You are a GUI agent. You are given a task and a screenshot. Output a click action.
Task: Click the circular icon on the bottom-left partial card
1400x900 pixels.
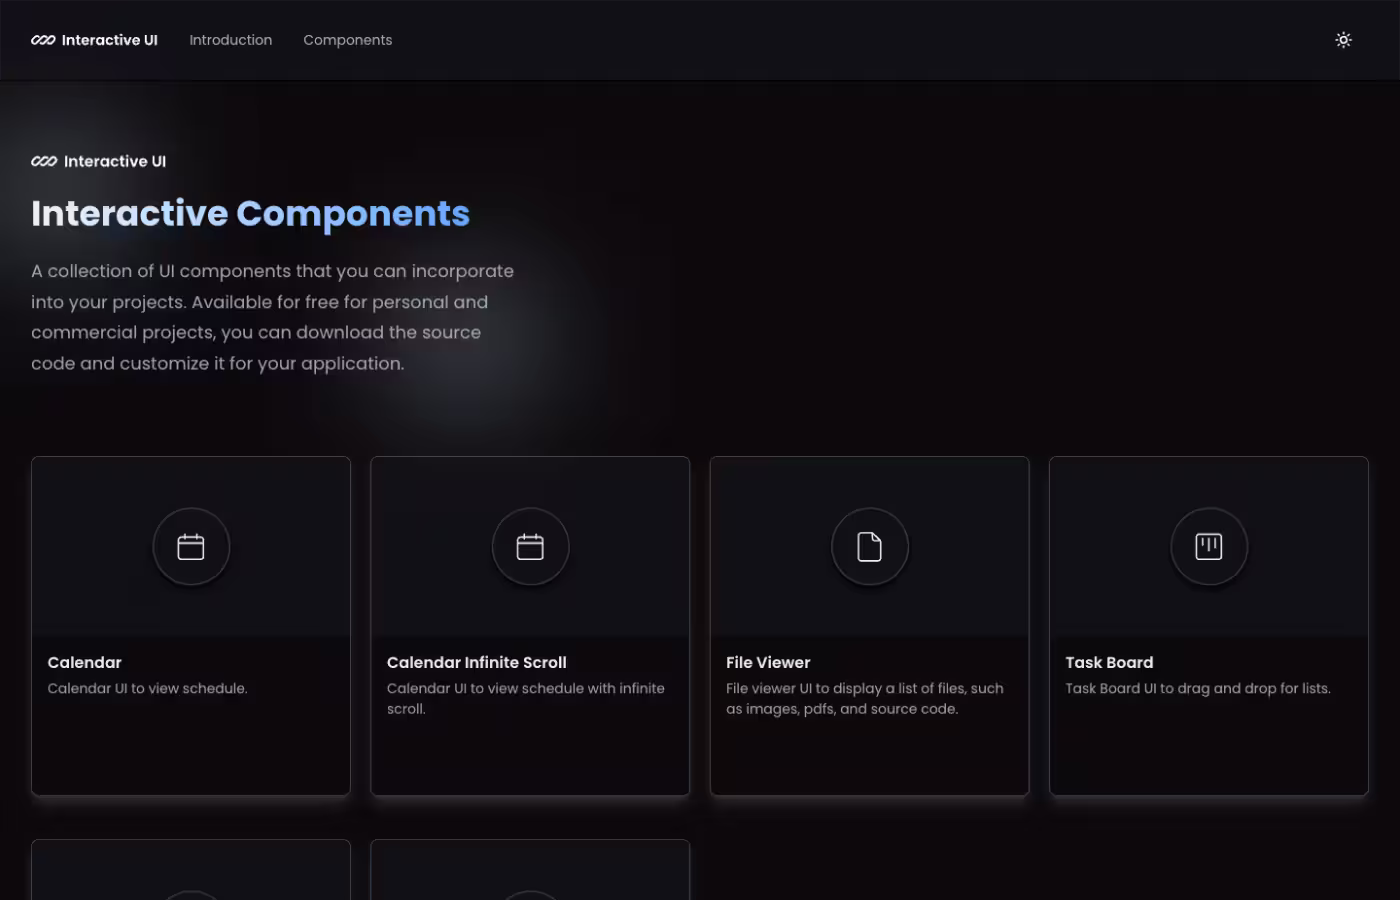pyautogui.click(x=190, y=895)
